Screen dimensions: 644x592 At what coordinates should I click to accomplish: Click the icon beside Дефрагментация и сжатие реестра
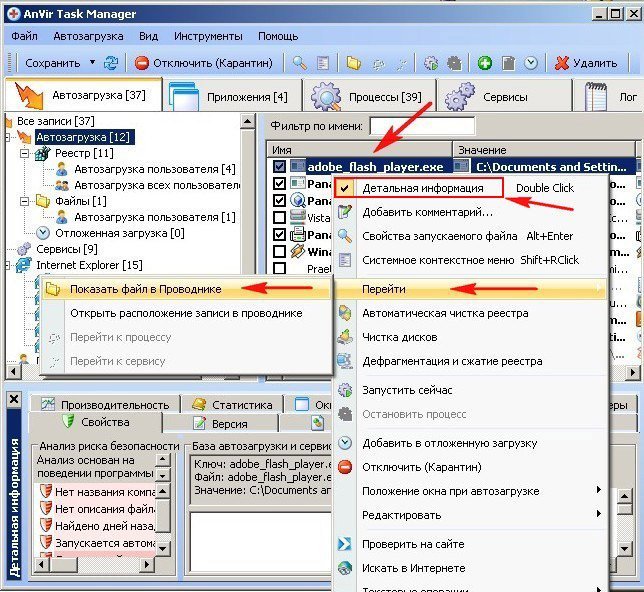click(x=345, y=361)
